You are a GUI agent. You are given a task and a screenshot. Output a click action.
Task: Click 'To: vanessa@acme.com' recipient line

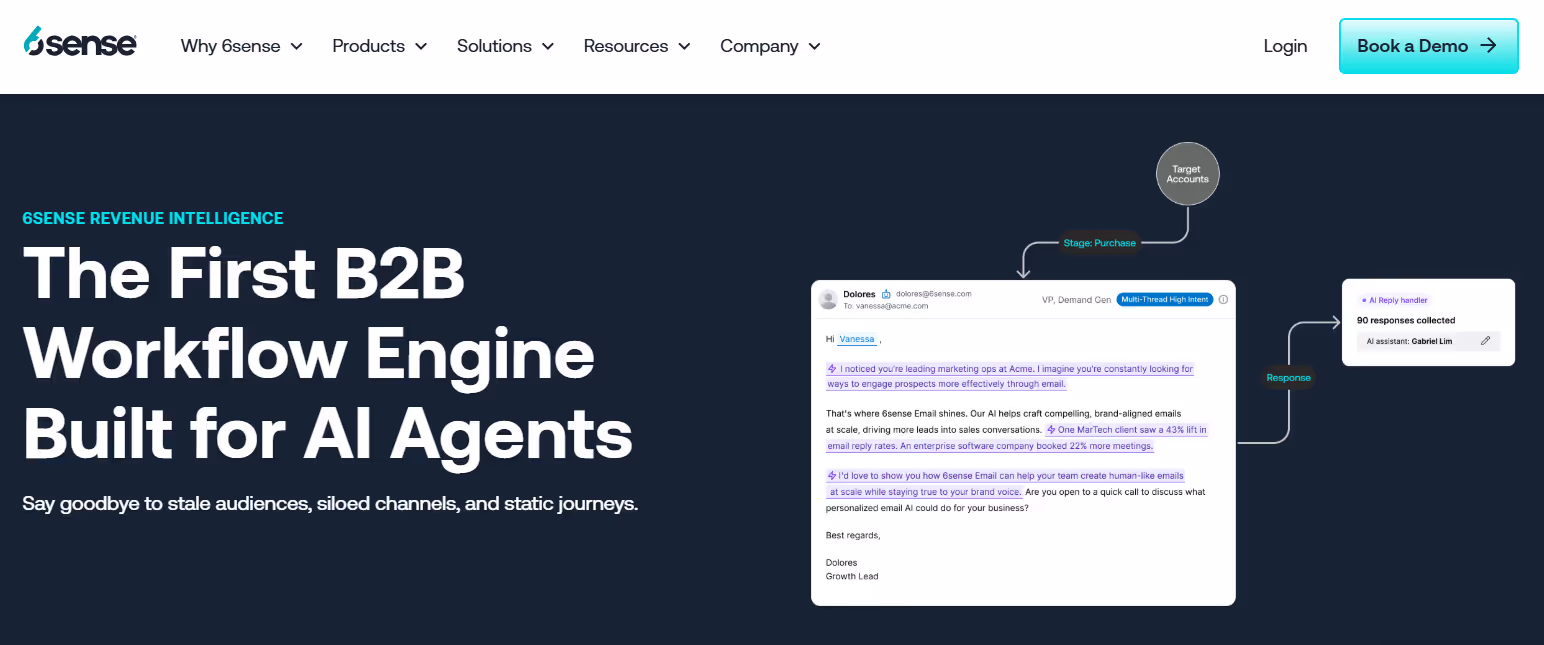pyautogui.click(x=886, y=306)
